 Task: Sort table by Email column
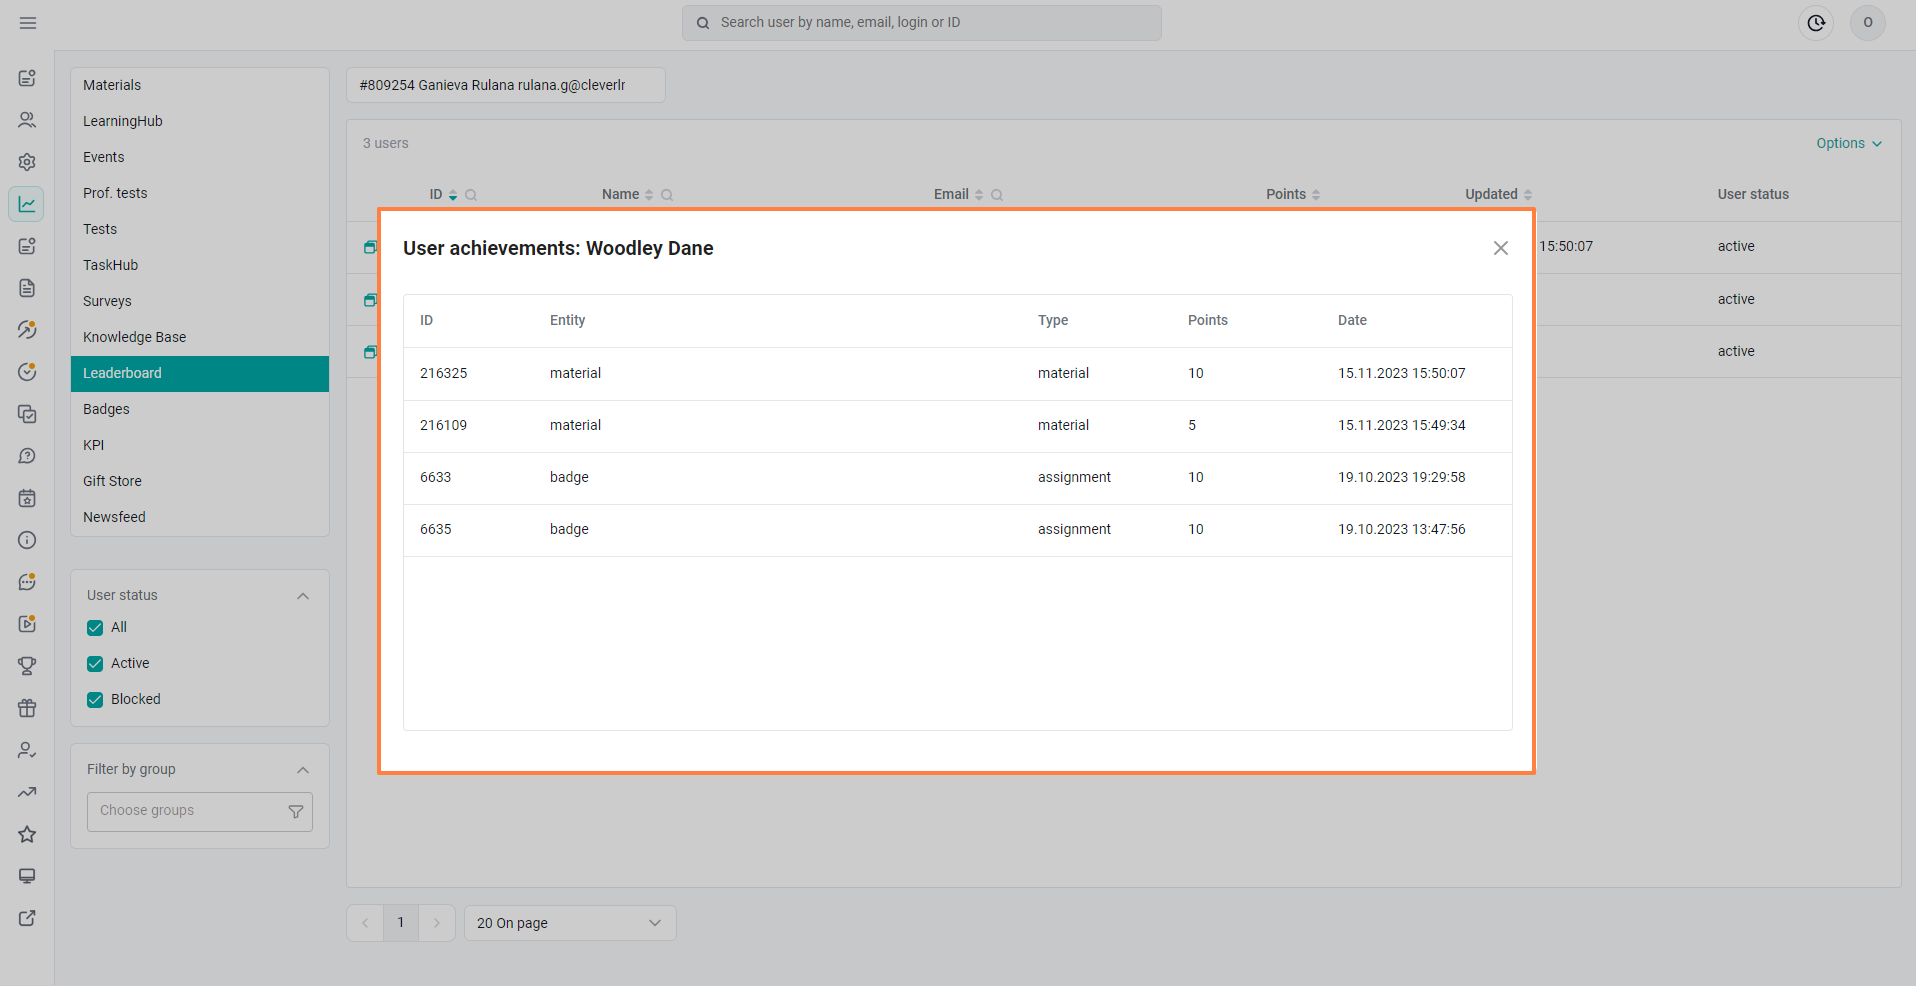pyautogui.click(x=979, y=195)
